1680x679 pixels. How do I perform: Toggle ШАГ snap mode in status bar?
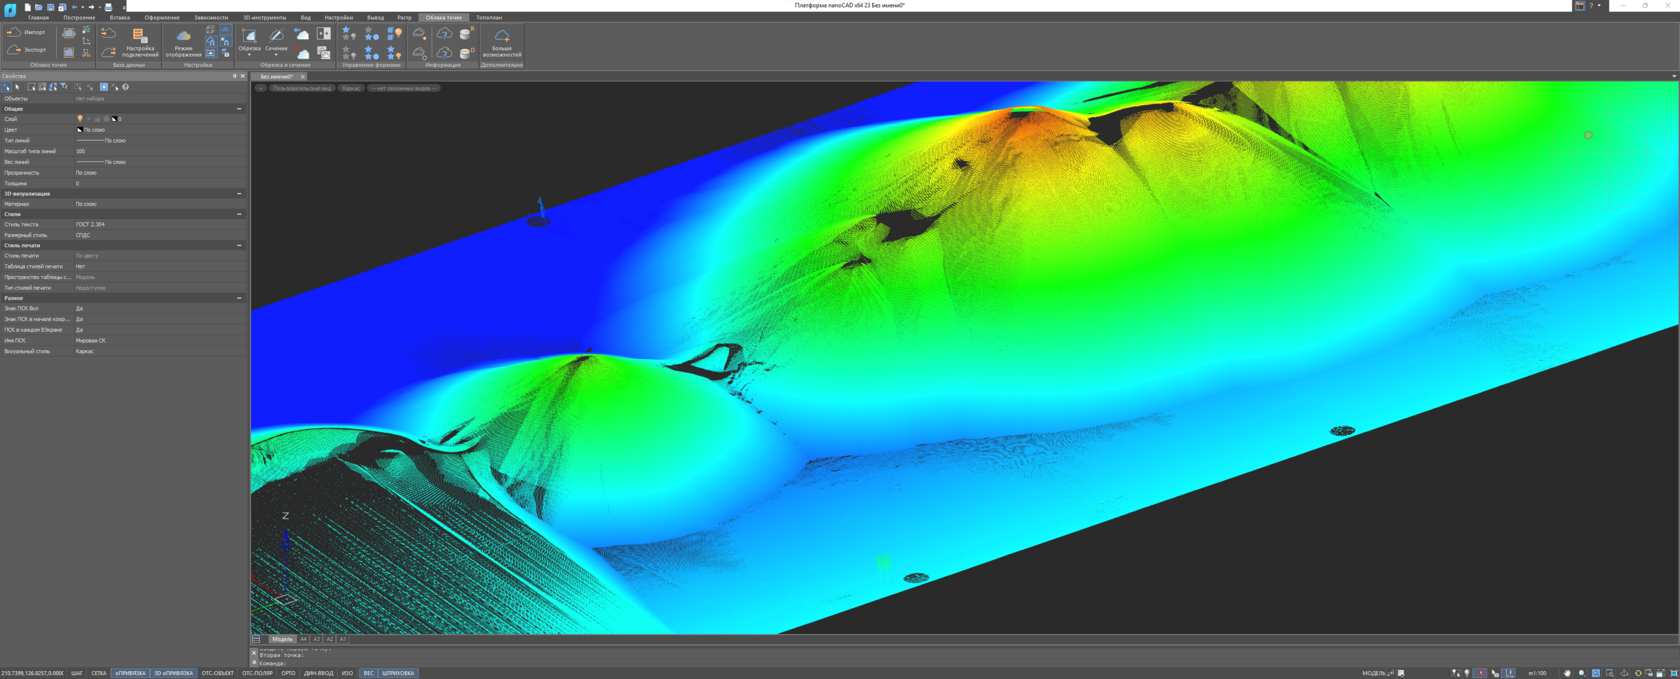[77, 673]
